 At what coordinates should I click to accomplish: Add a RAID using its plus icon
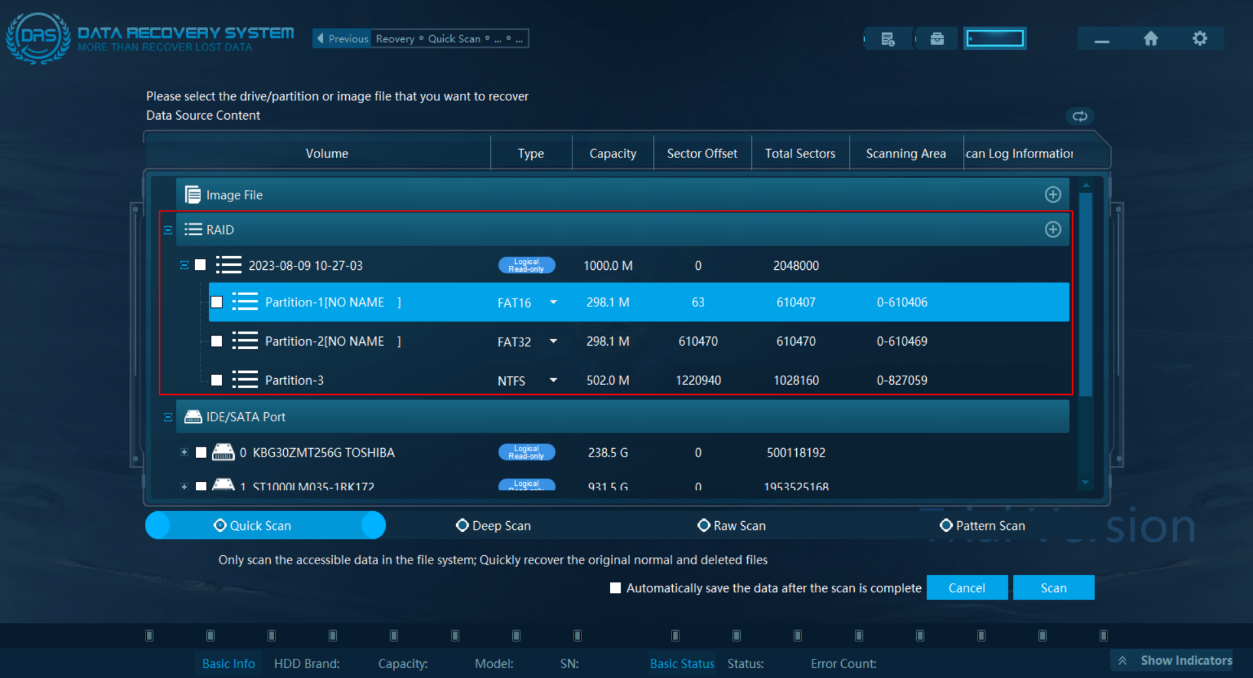[1053, 230]
